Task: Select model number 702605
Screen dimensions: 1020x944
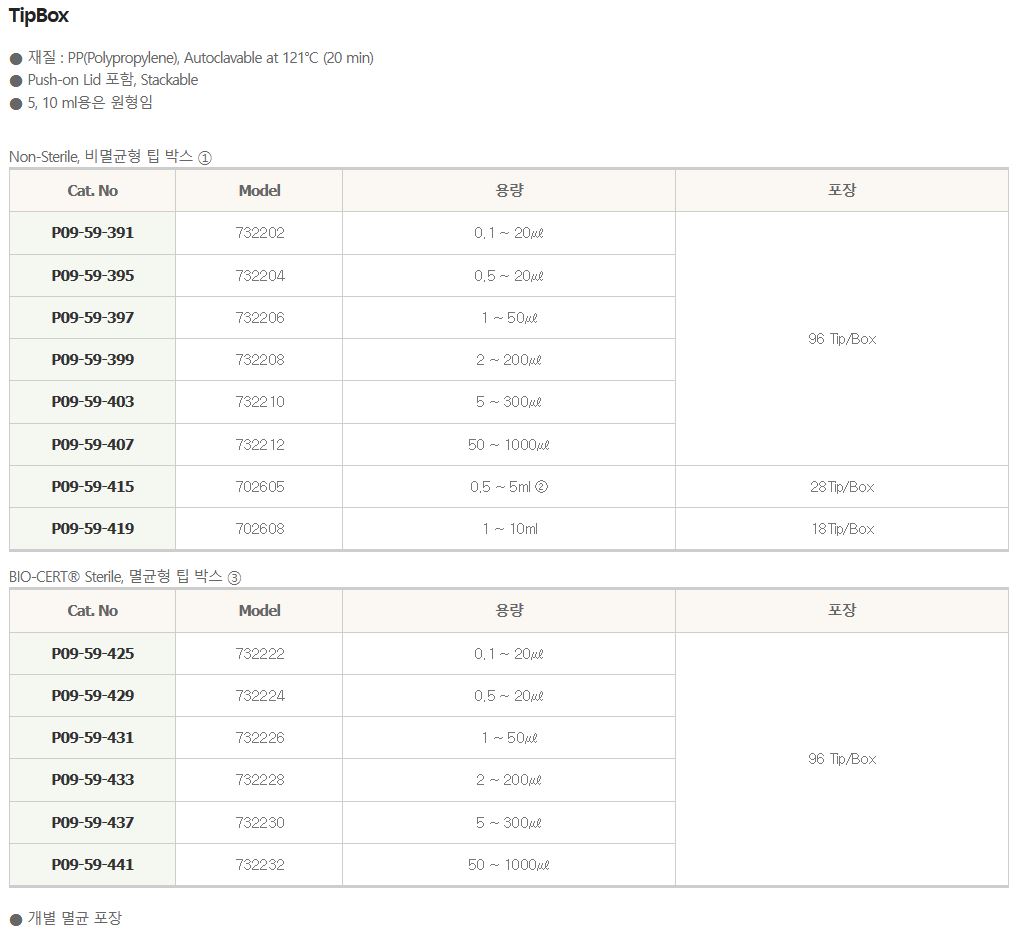Action: point(260,487)
